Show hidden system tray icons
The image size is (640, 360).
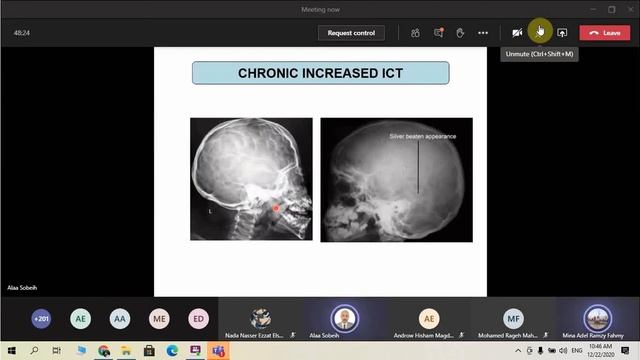(x=518, y=351)
